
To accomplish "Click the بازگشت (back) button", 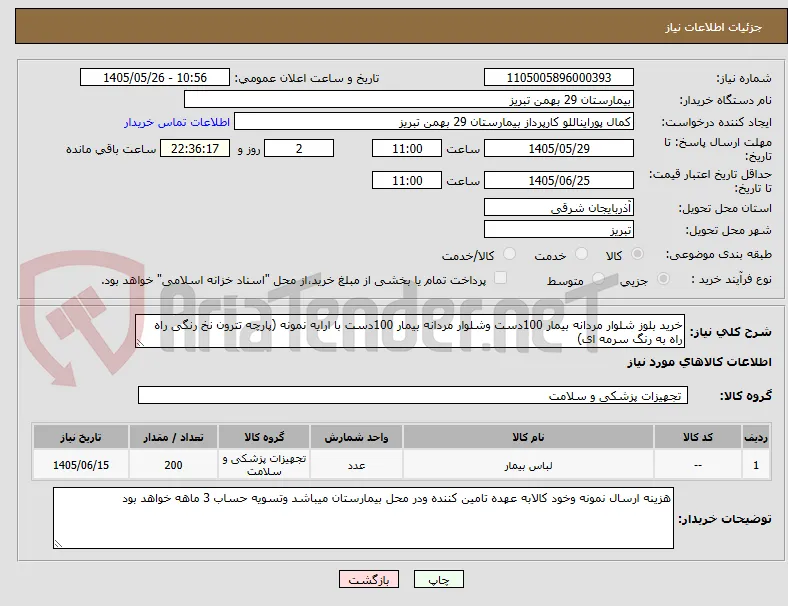I will click(369, 579).
